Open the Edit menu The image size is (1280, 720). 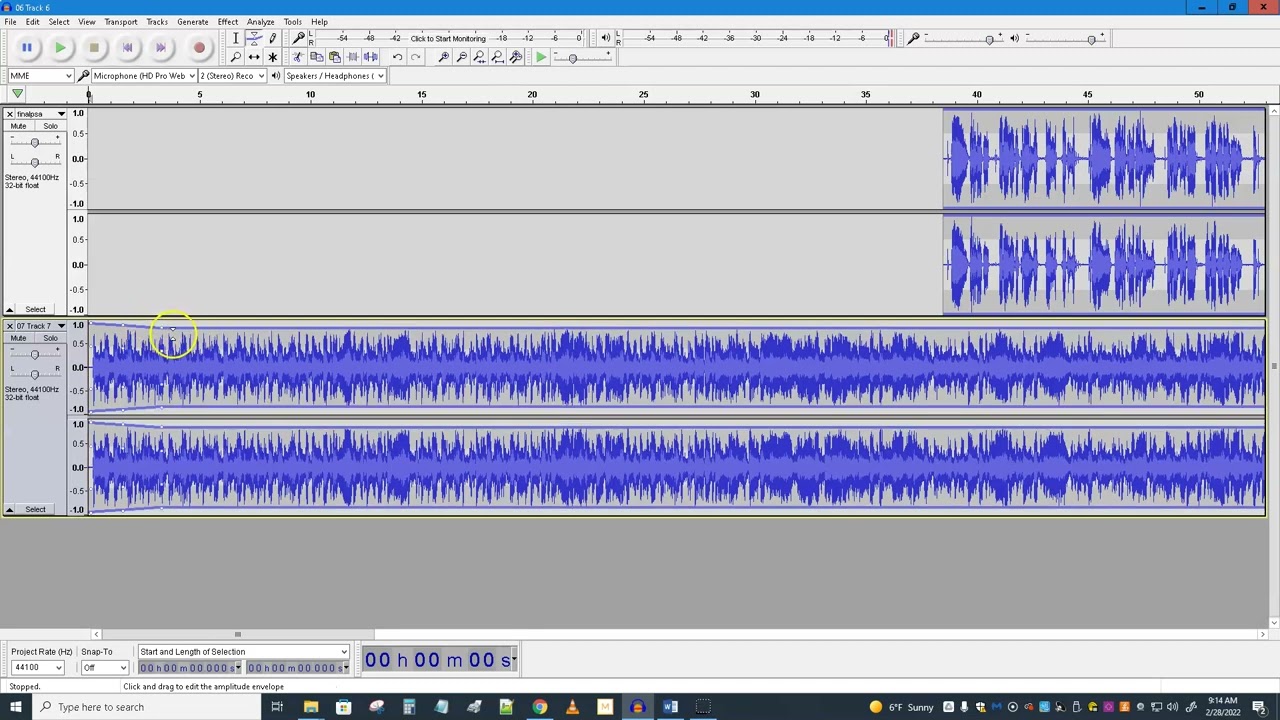[x=32, y=21]
